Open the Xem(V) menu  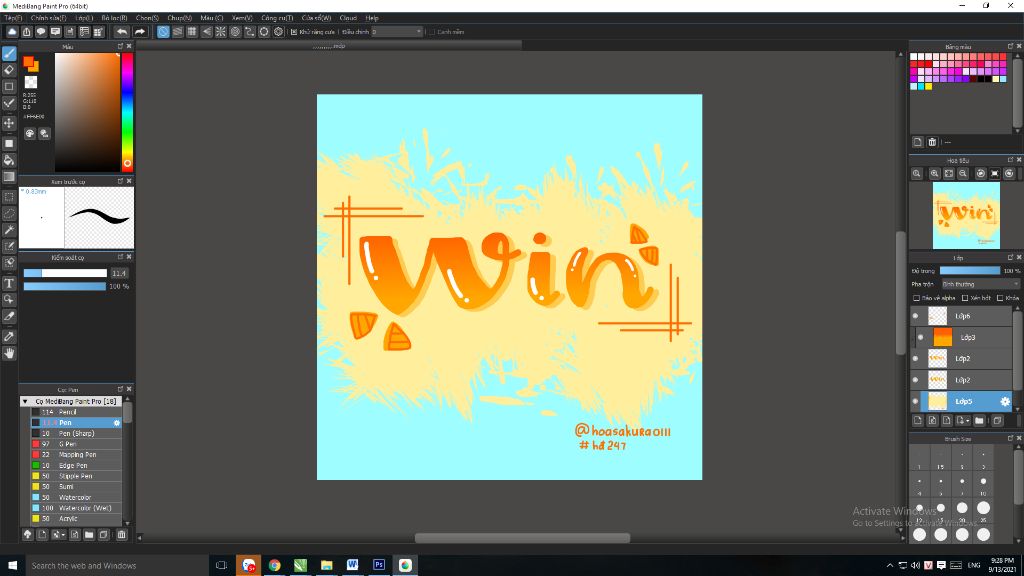click(242, 18)
